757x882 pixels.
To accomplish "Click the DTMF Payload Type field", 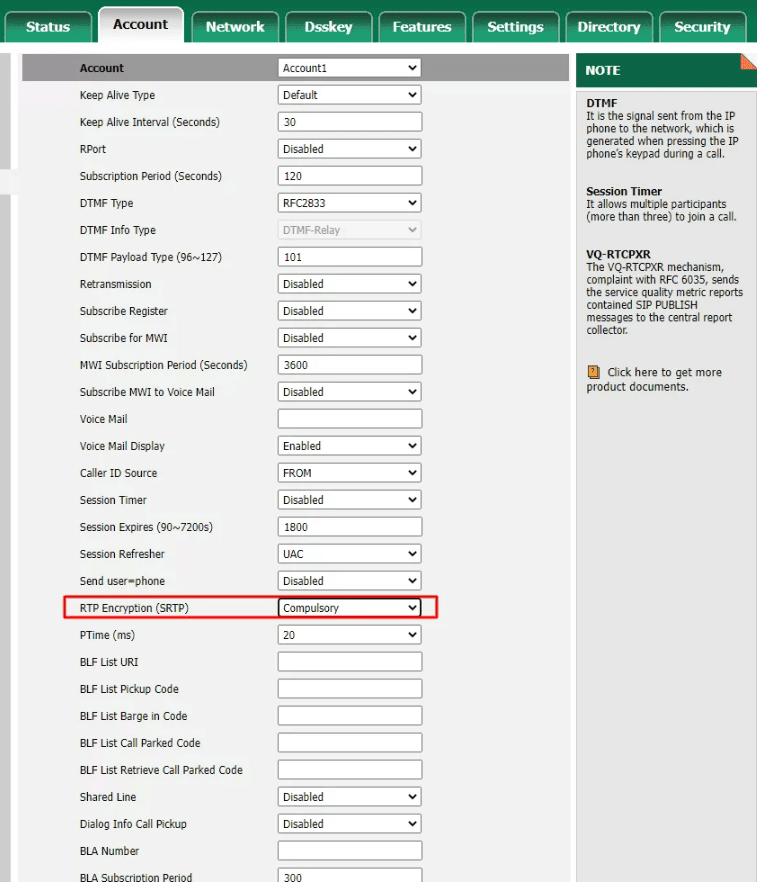I will click(349, 257).
